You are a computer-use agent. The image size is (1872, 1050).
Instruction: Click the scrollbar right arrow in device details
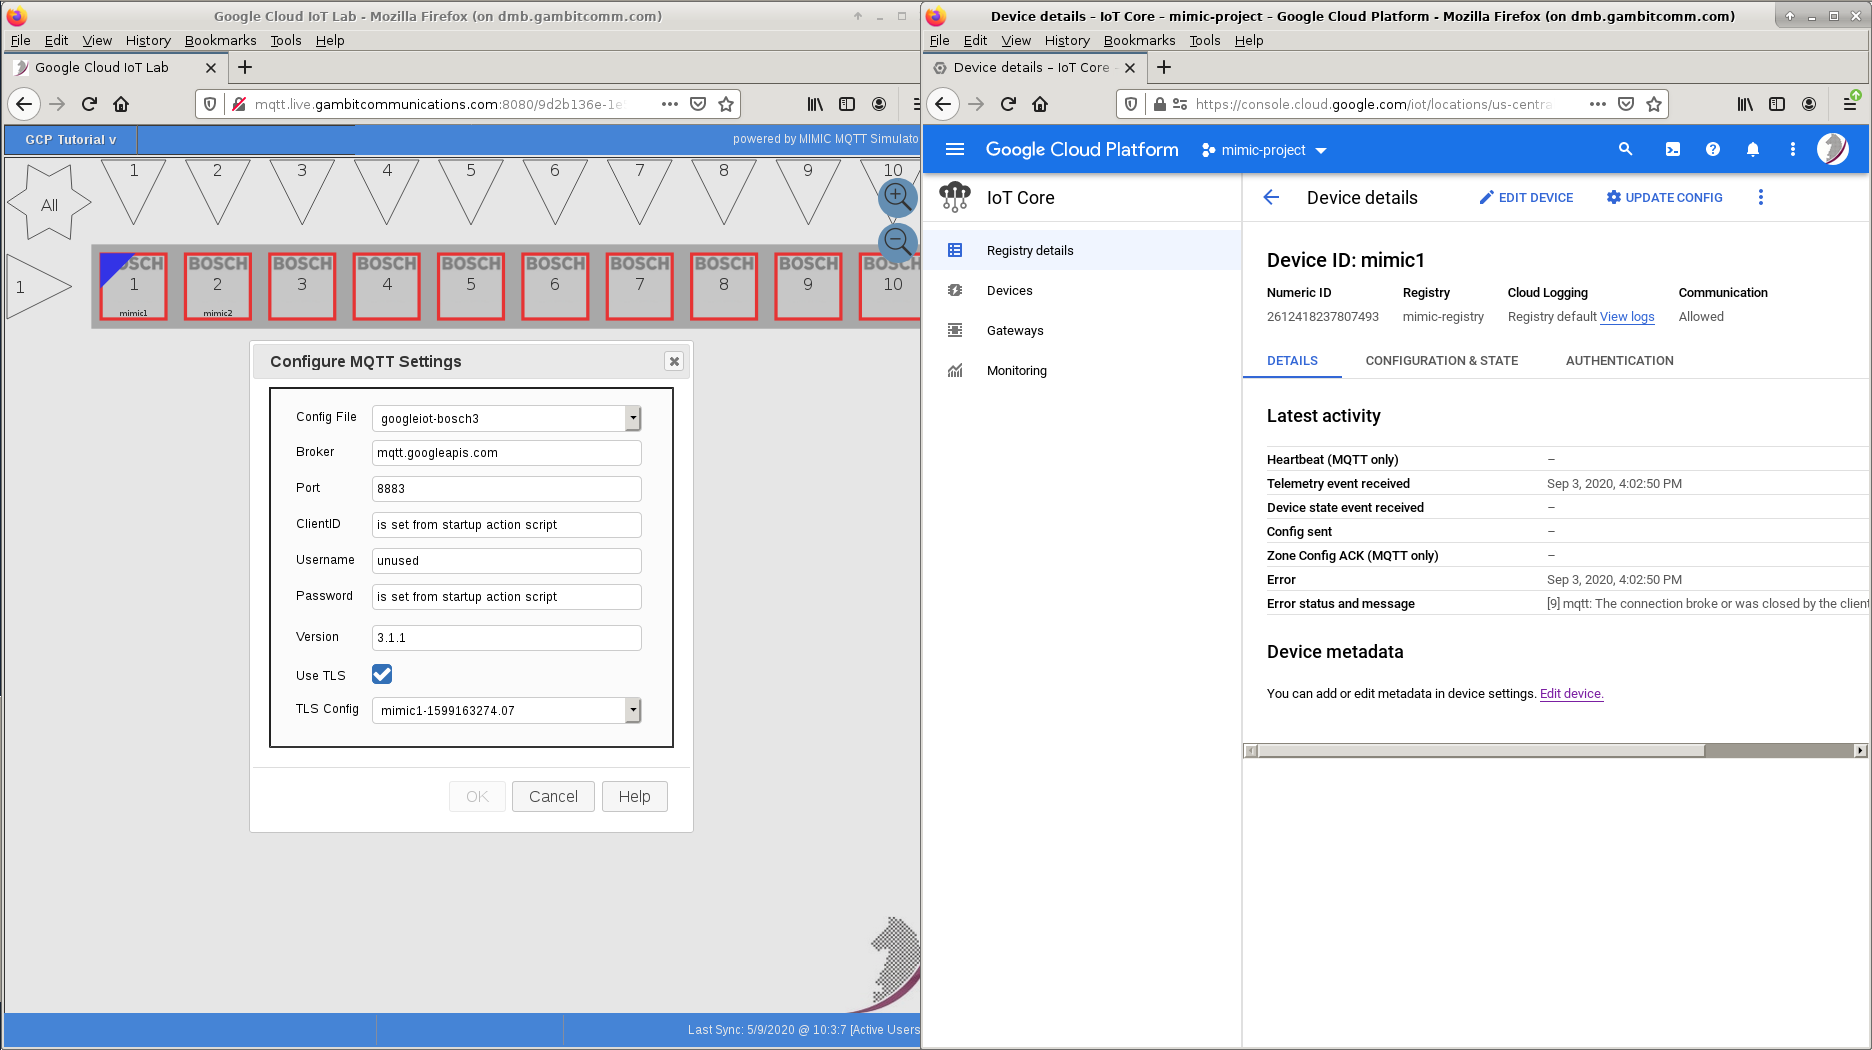coord(1860,750)
